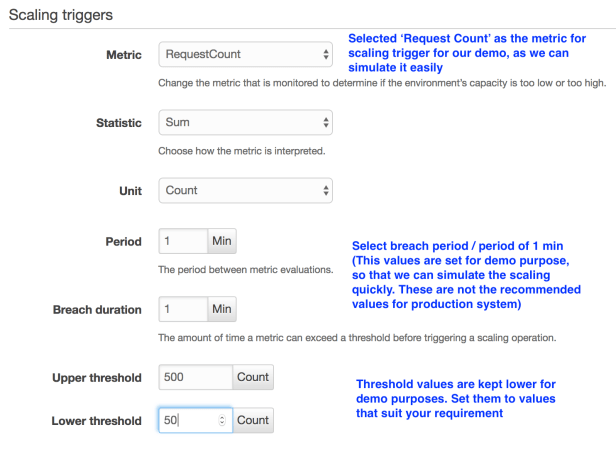
Task: Click the Count unit beside Upper threshold
Action: [x=252, y=378]
